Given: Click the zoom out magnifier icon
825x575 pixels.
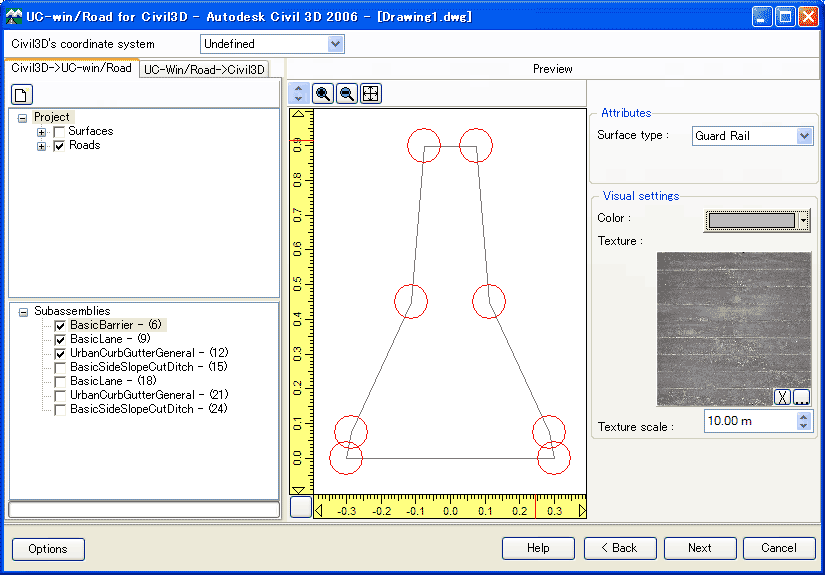Looking at the screenshot, I should tap(346, 94).
